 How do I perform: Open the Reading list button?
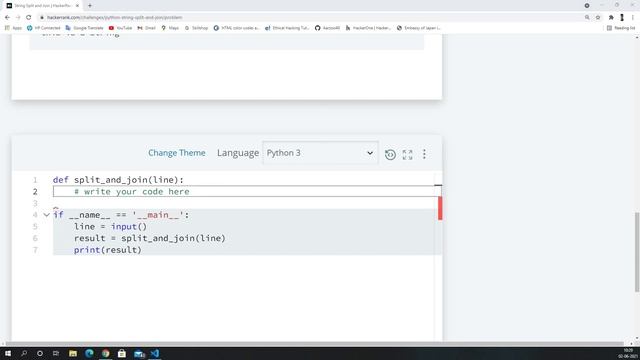pyautogui.click(x=621, y=28)
